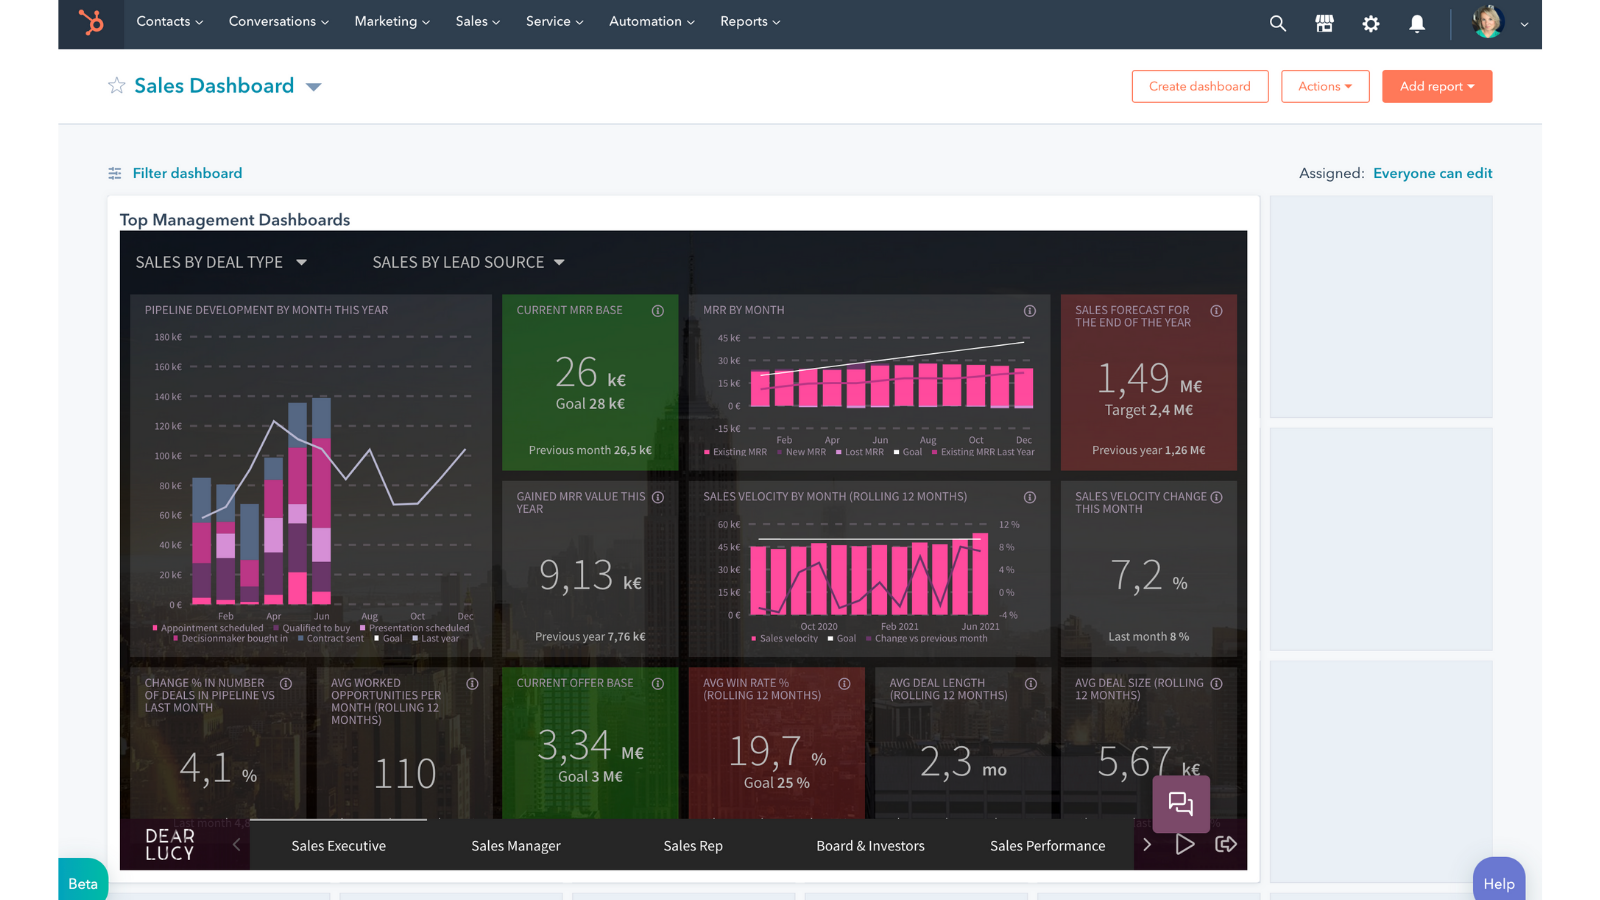
Task: Click the Filter dashboard sliders icon
Action: [115, 172]
